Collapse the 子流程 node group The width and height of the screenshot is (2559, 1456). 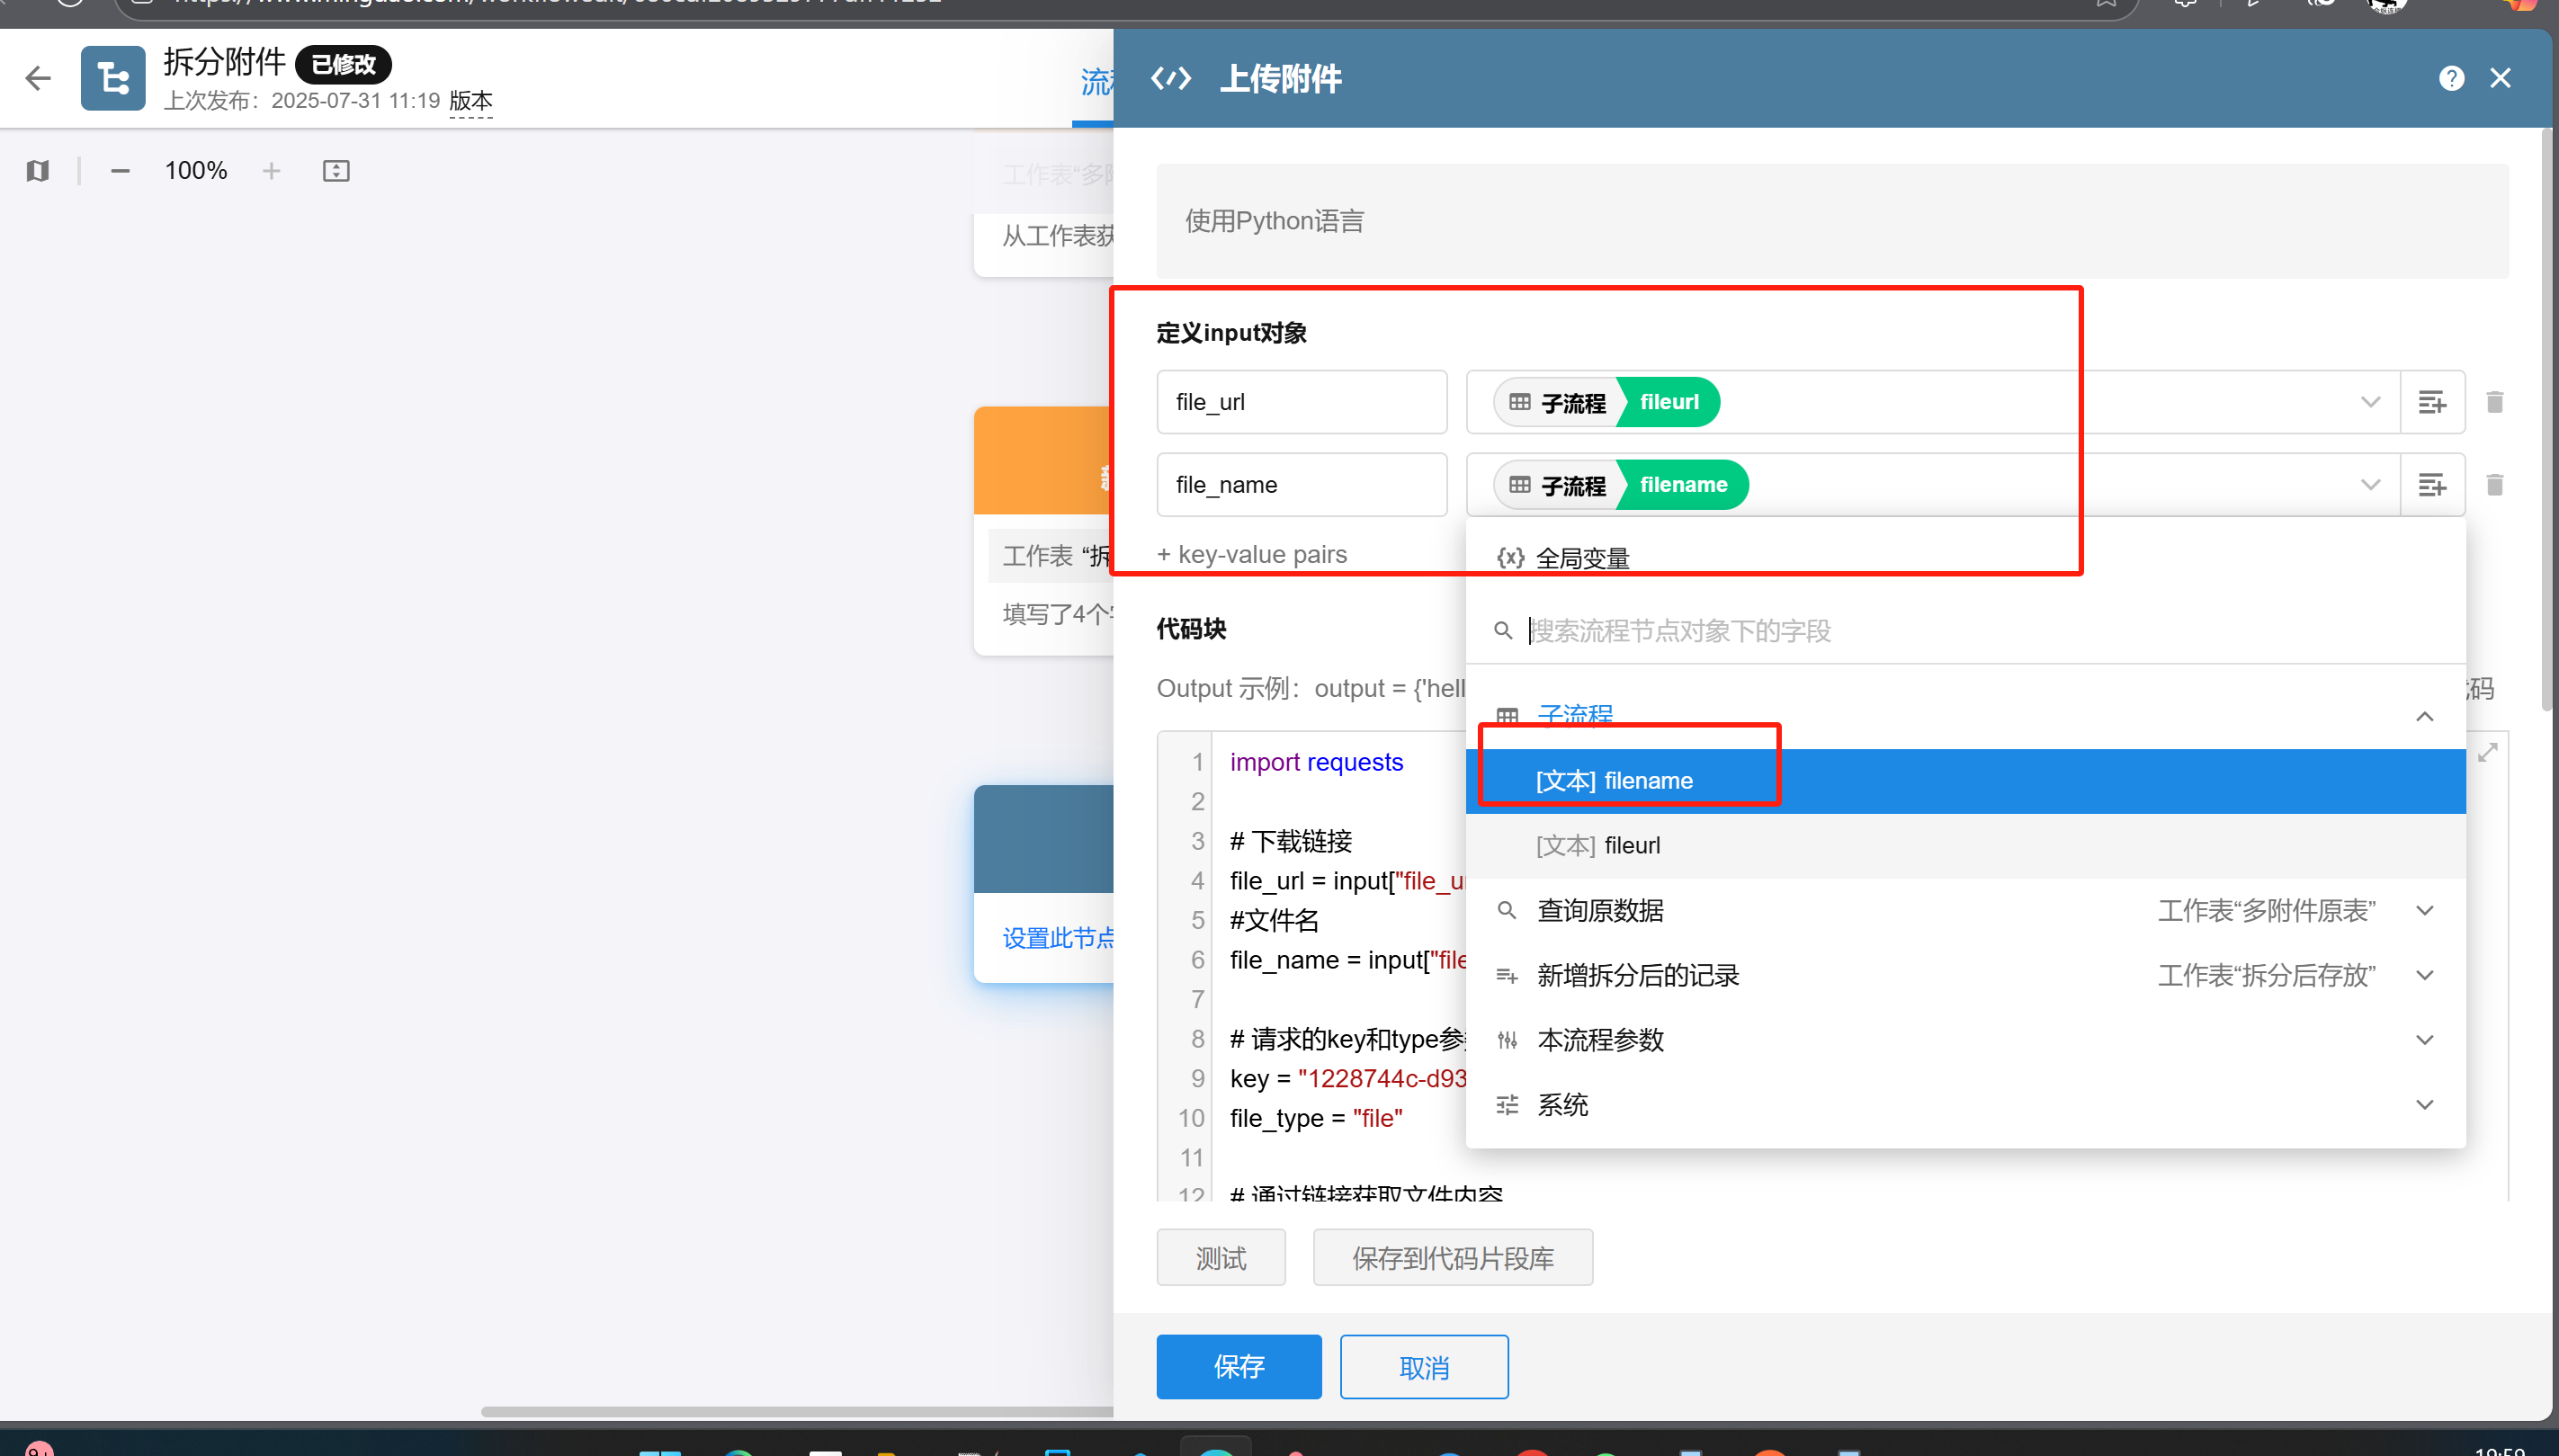pyautogui.click(x=2424, y=716)
